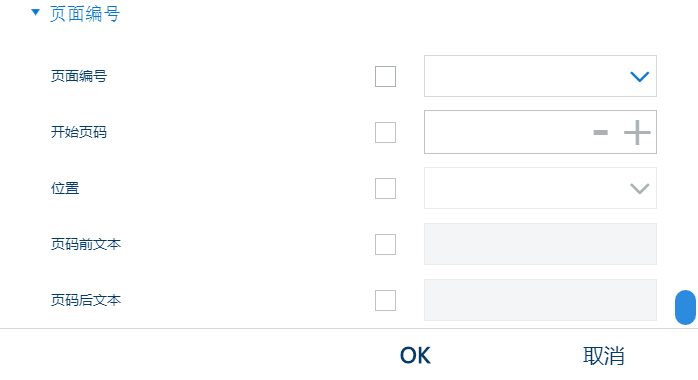698x380 pixels.
Task: Confirm with the OK button
Action: pyautogui.click(x=415, y=356)
